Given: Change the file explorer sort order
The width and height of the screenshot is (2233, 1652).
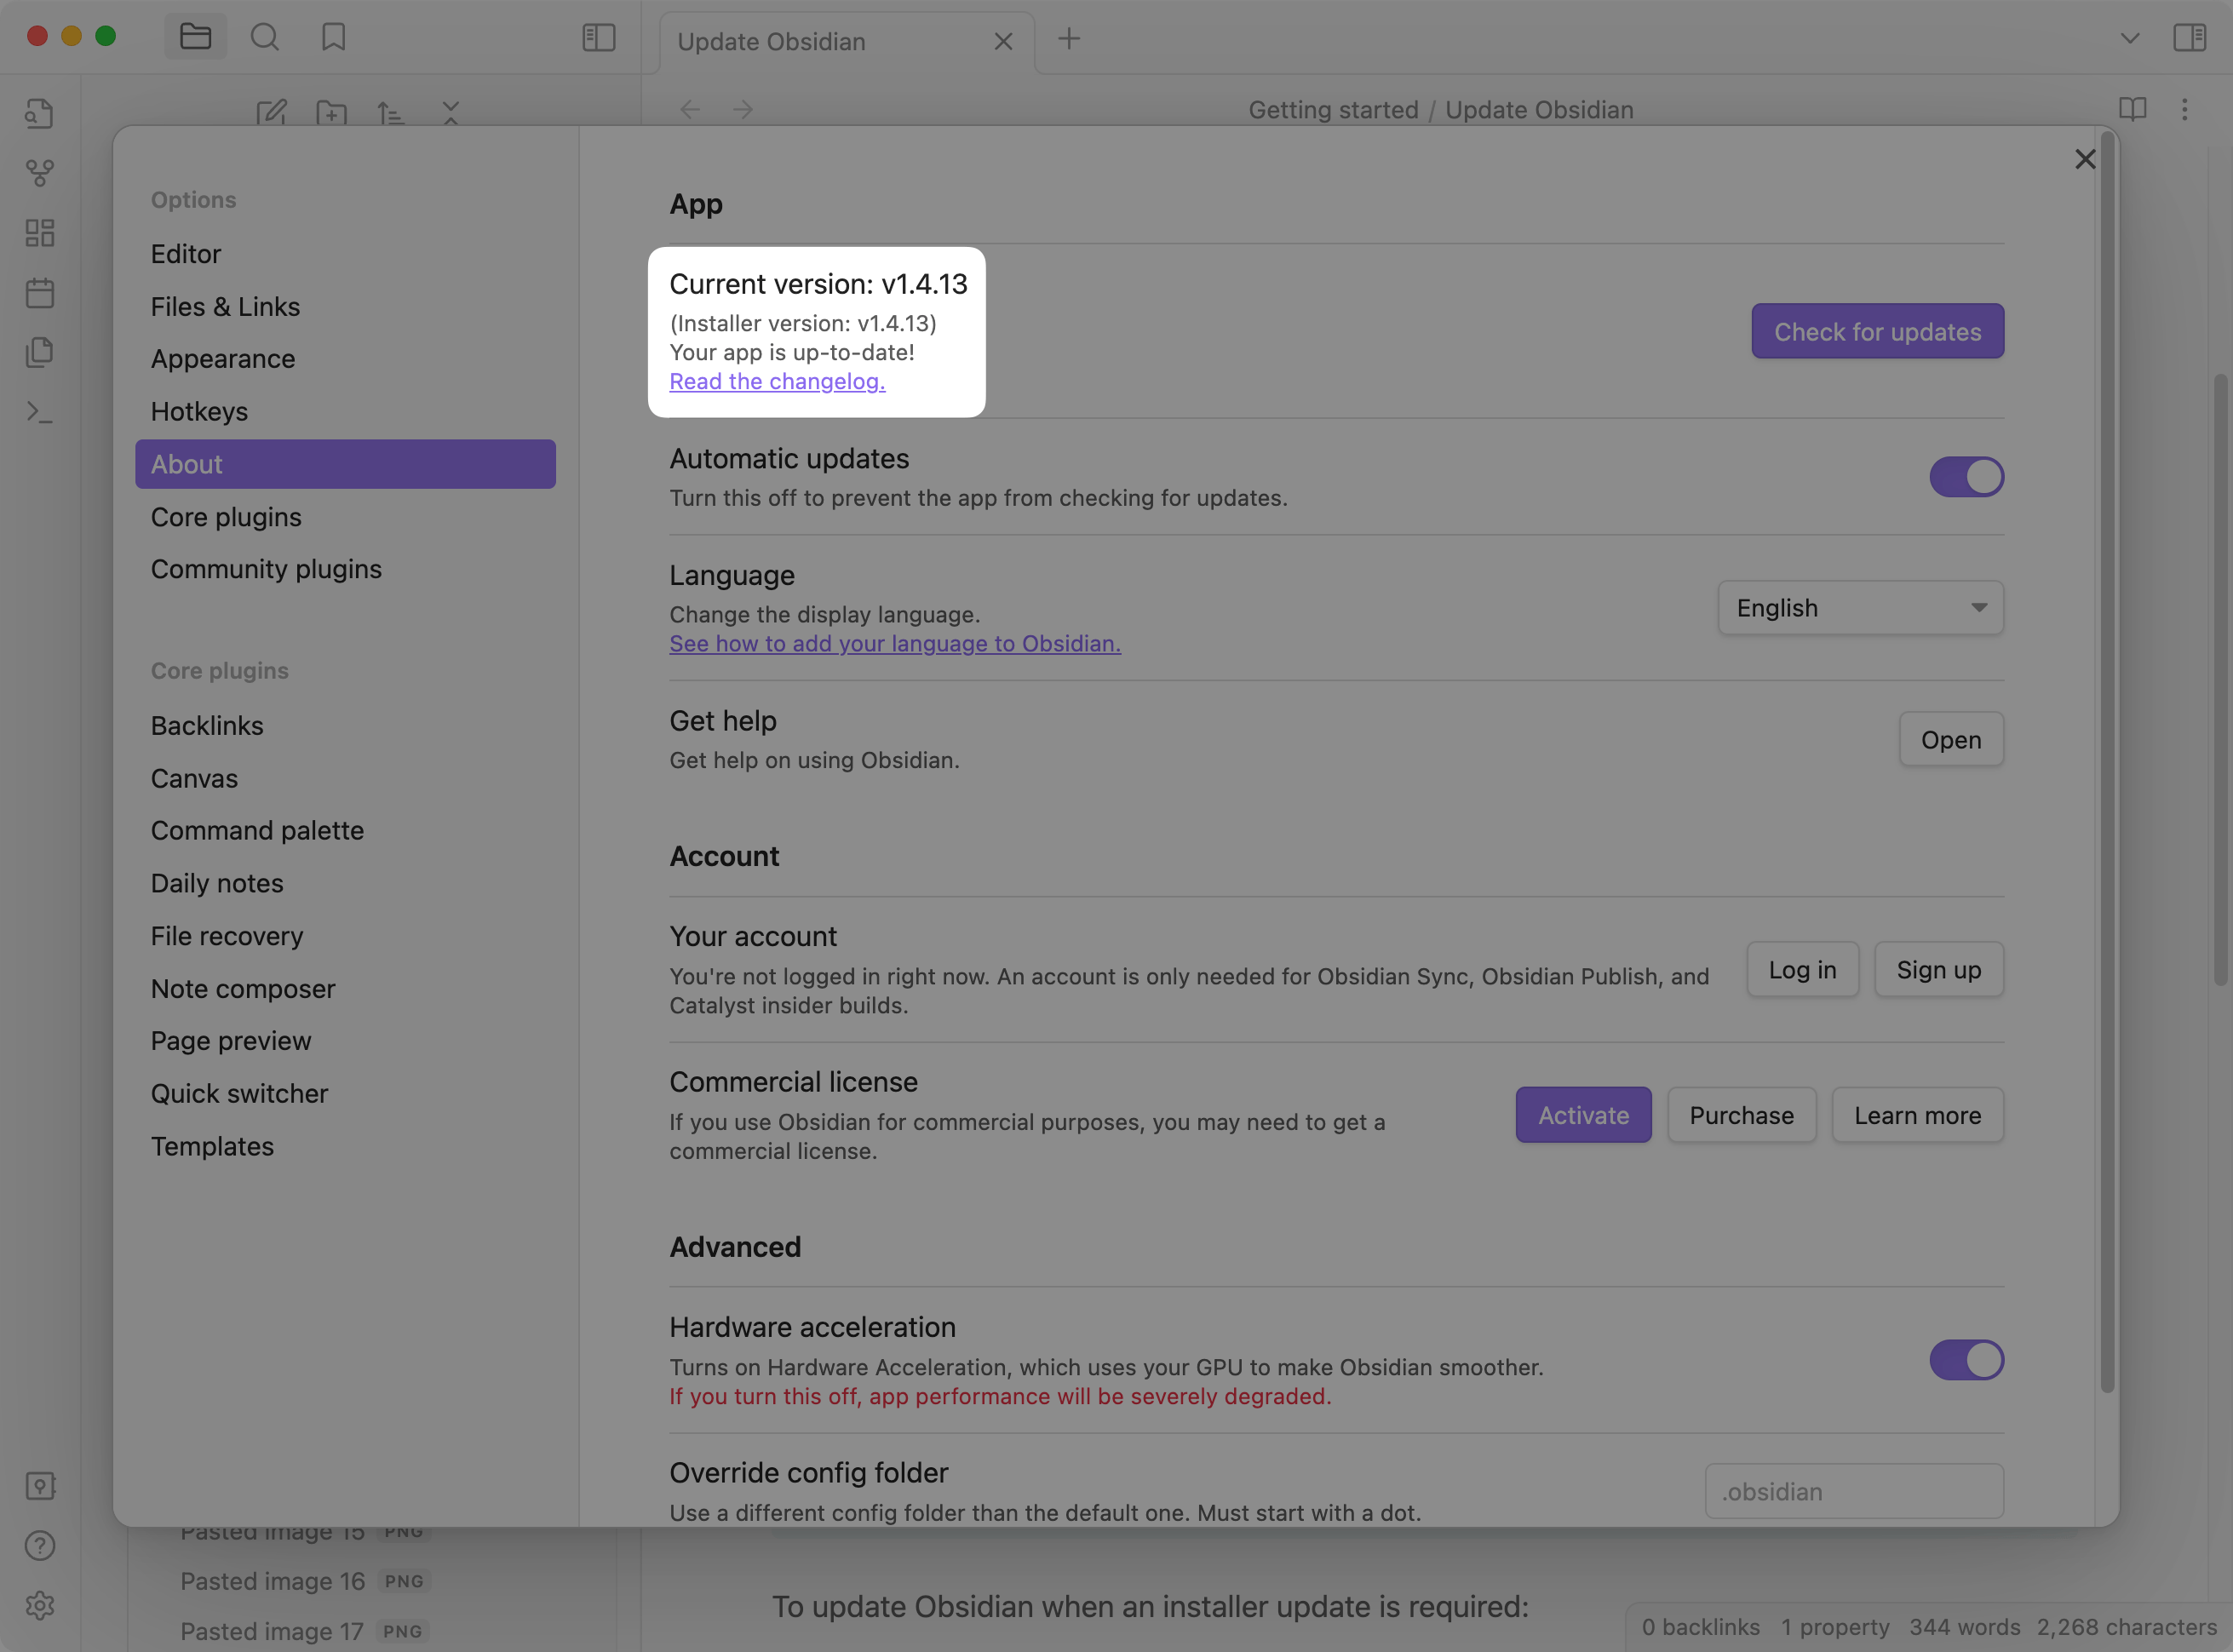Looking at the screenshot, I should click(x=391, y=113).
